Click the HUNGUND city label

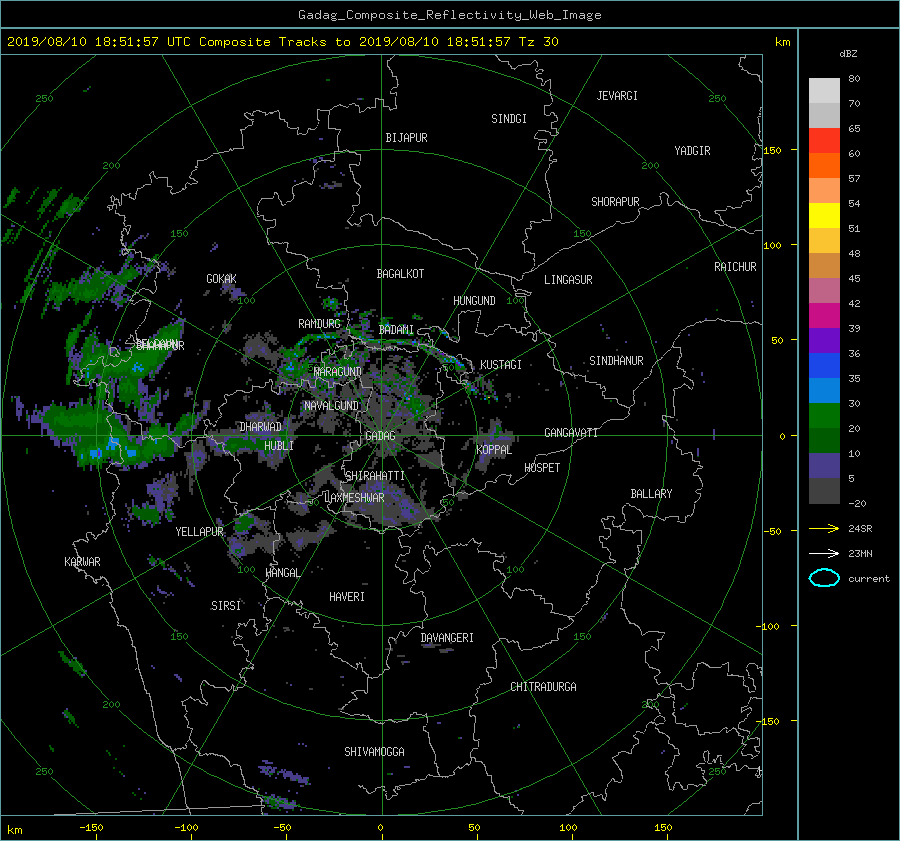(x=474, y=301)
